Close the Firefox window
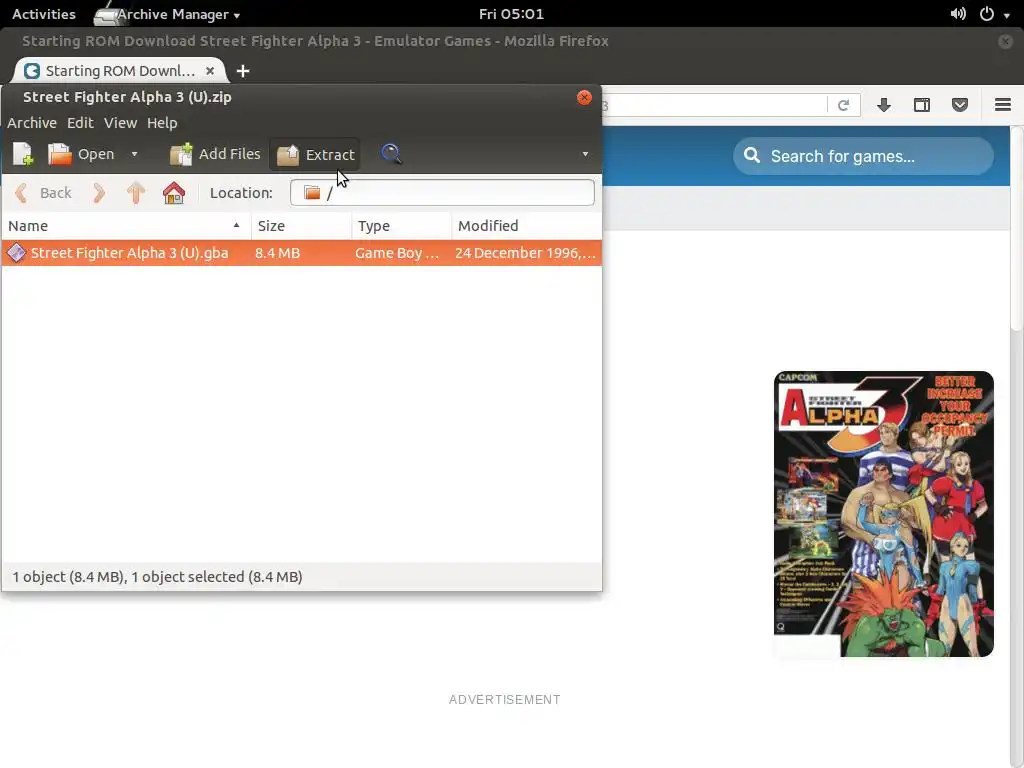Screen dimensions: 1024x768 [x=1005, y=41]
